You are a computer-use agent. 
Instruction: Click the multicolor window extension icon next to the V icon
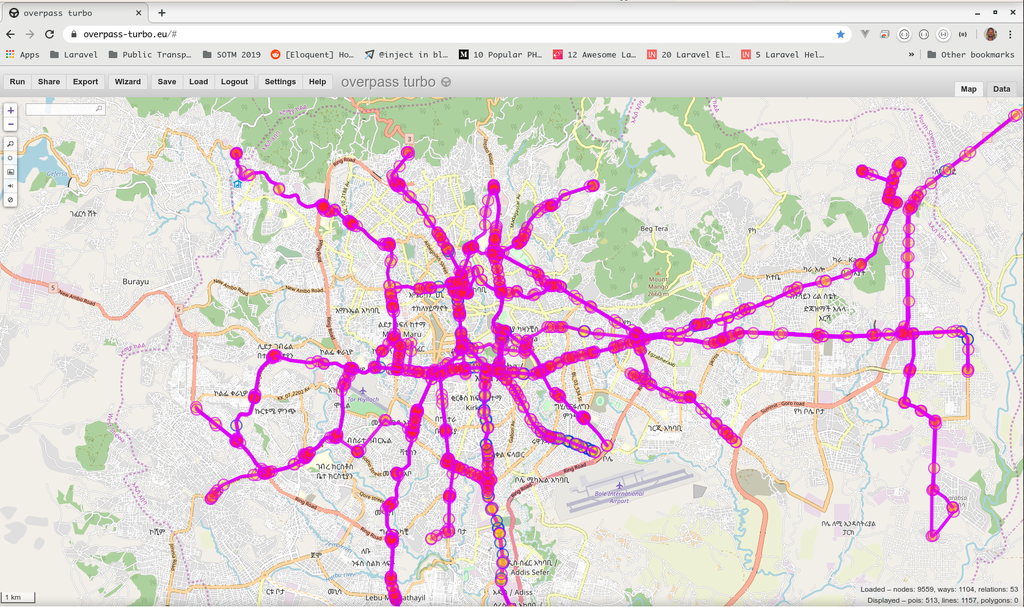click(884, 34)
